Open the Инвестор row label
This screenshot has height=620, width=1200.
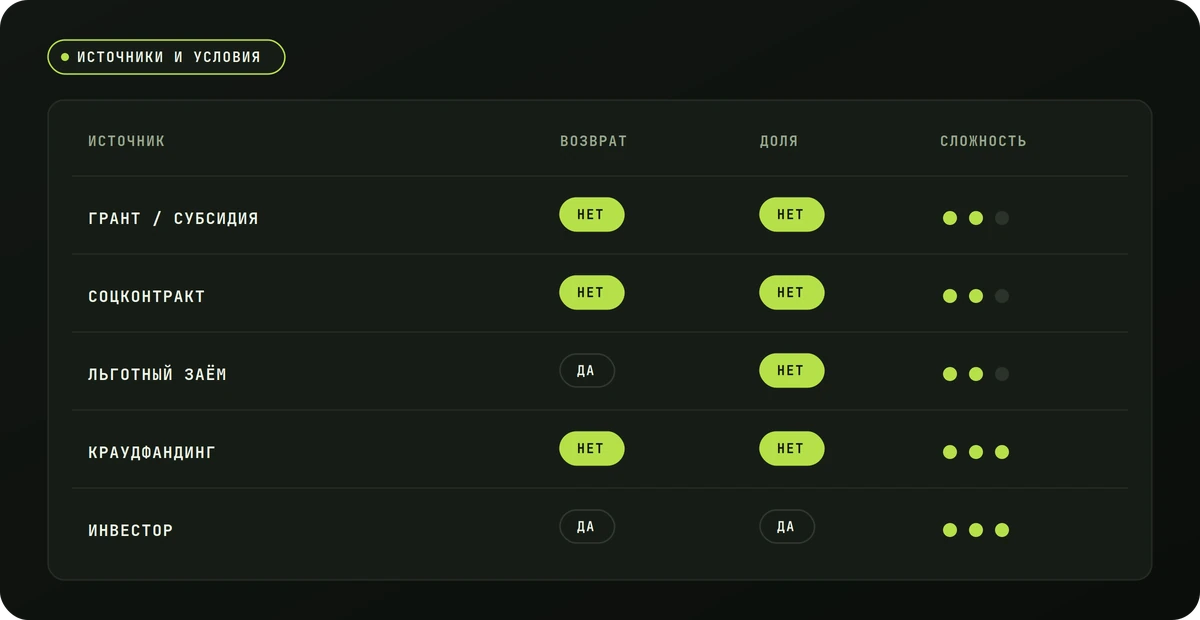point(131,530)
